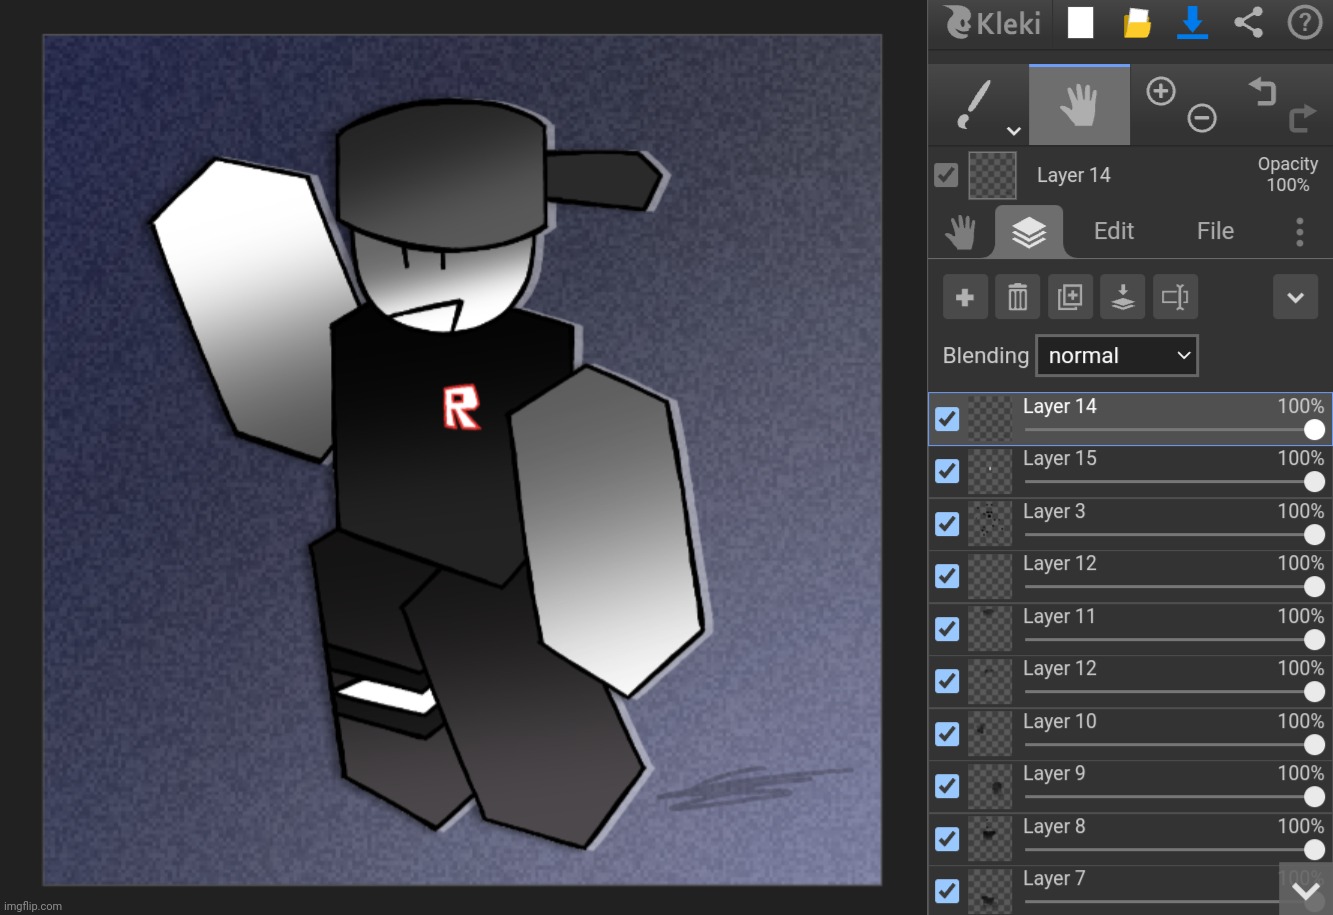Toggle visibility checkbox for Layer 3

coord(947,524)
